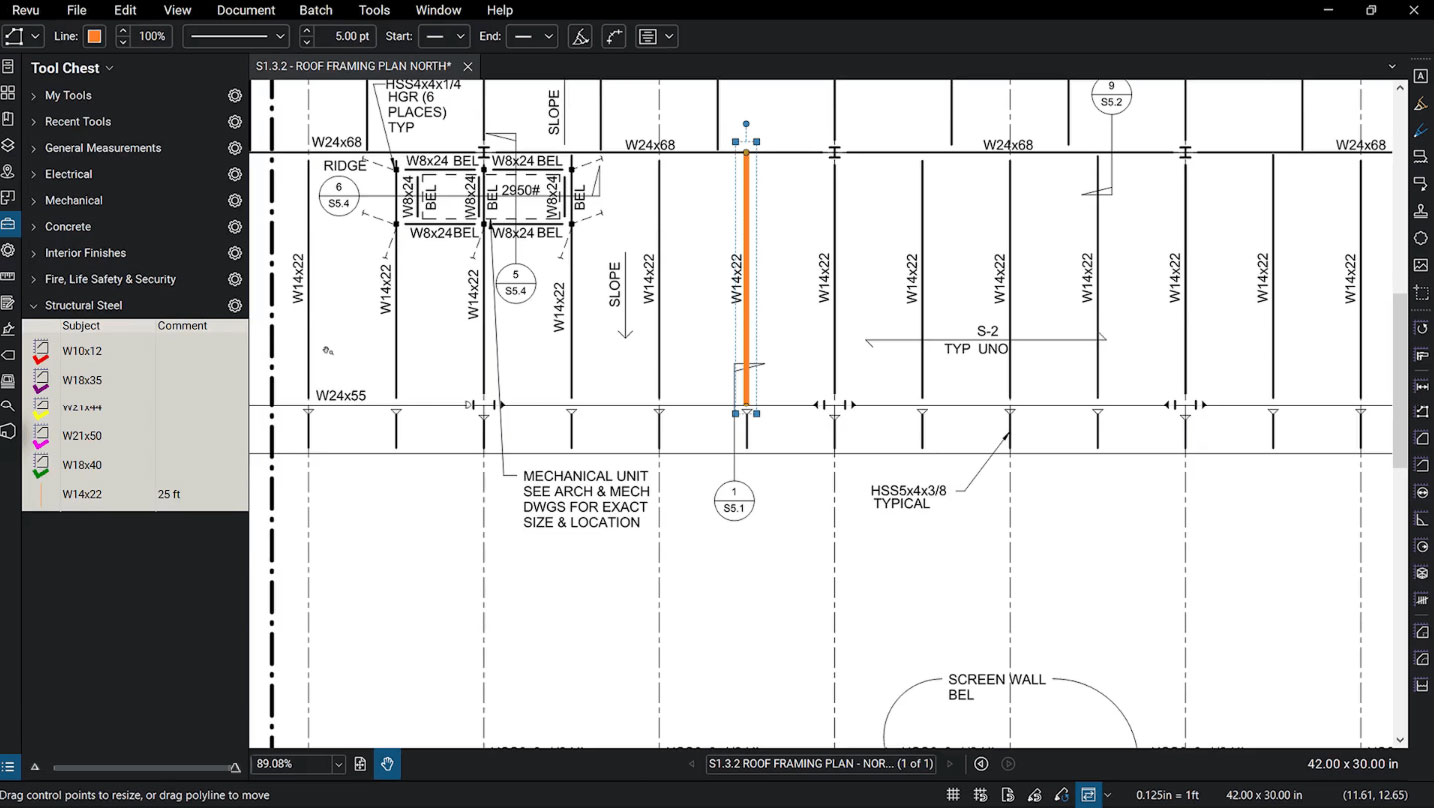Image resolution: width=1439 pixels, height=808 pixels.
Task: Select the Highlight pen tool in right toolbar
Action: (x=1420, y=103)
